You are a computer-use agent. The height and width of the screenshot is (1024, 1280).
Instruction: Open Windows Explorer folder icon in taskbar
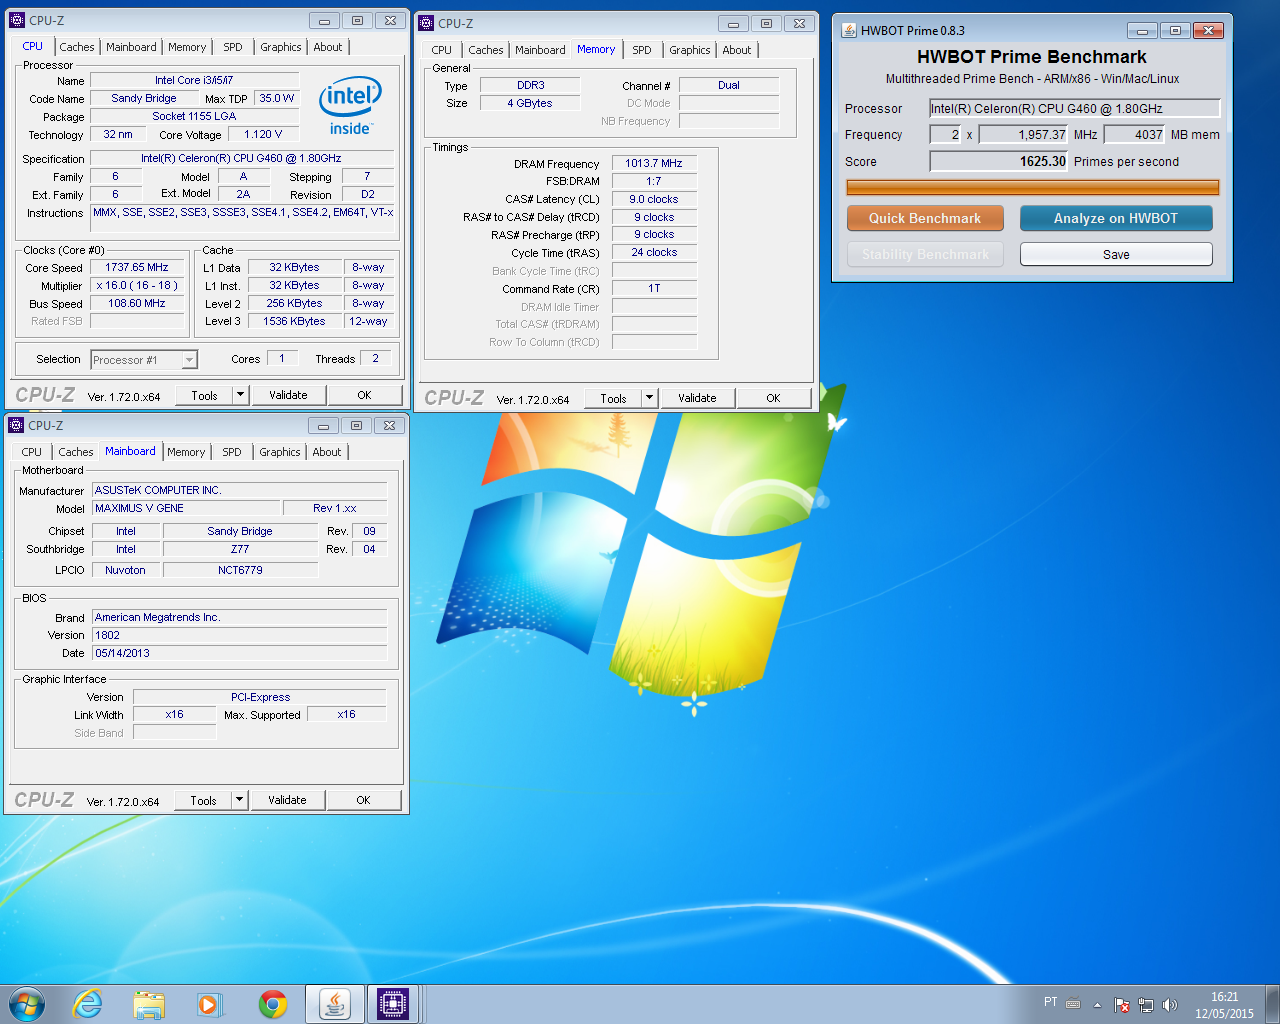coord(149,1004)
